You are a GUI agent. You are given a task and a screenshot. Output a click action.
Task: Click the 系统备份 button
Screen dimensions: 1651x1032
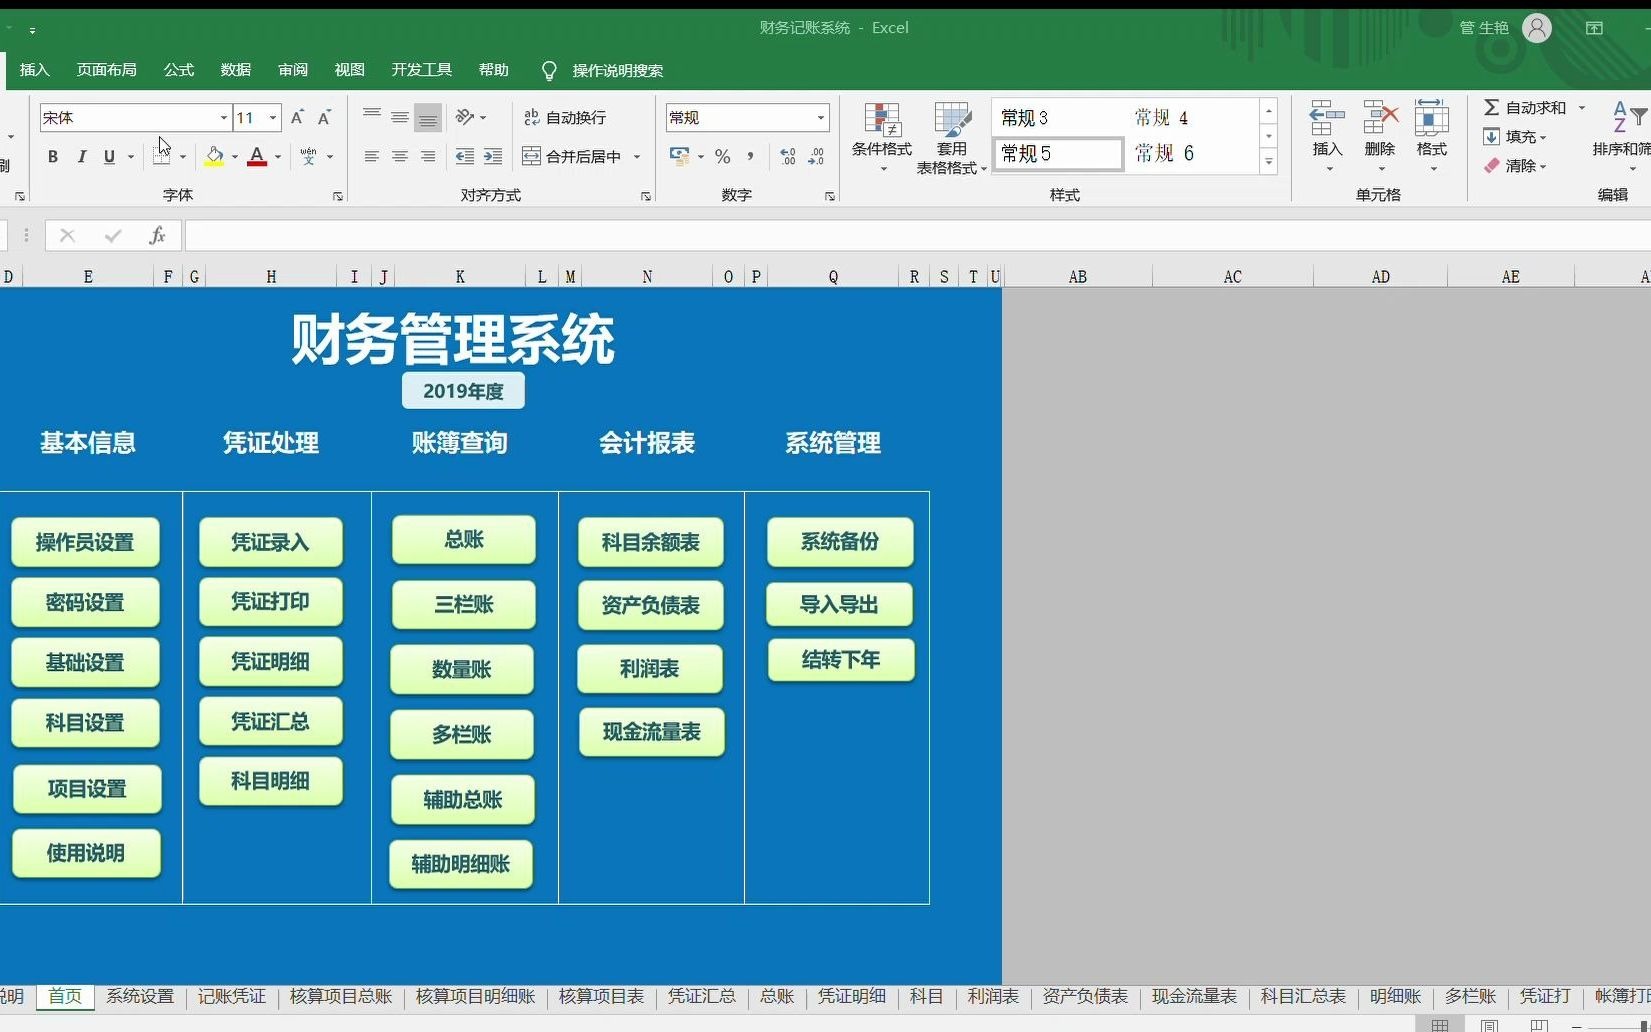[x=839, y=542]
